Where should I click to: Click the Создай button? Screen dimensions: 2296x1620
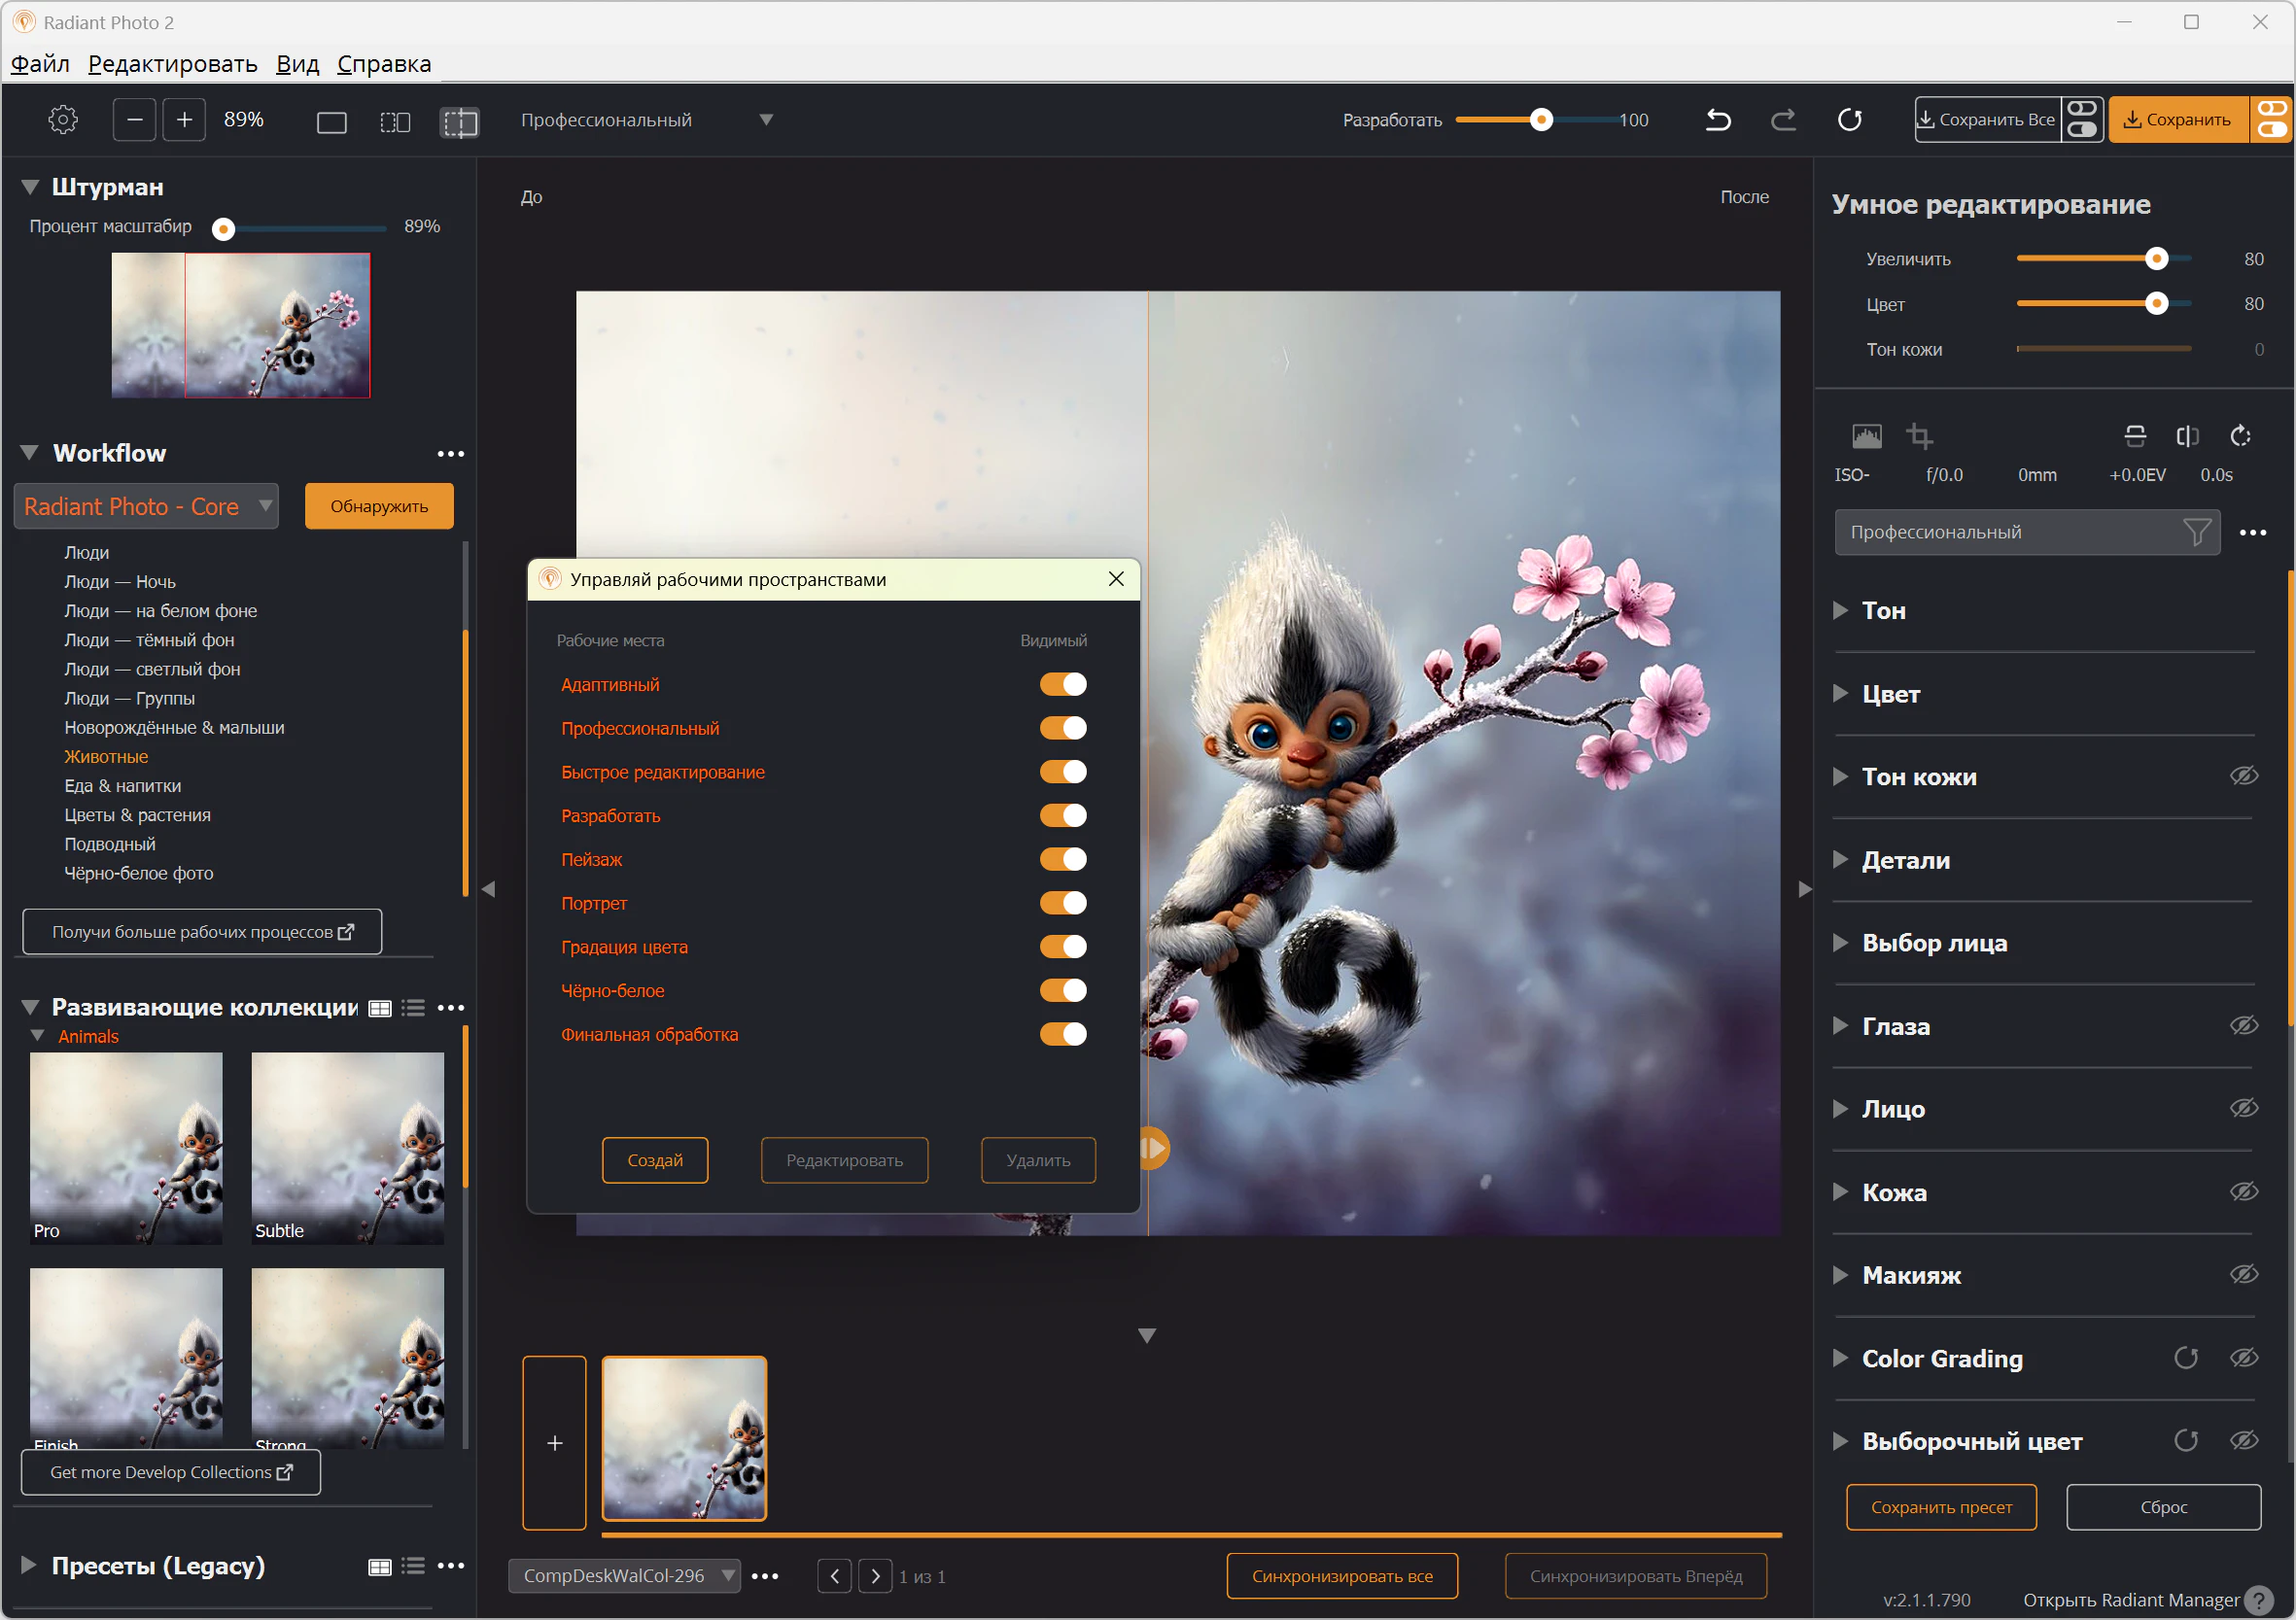pyautogui.click(x=655, y=1160)
